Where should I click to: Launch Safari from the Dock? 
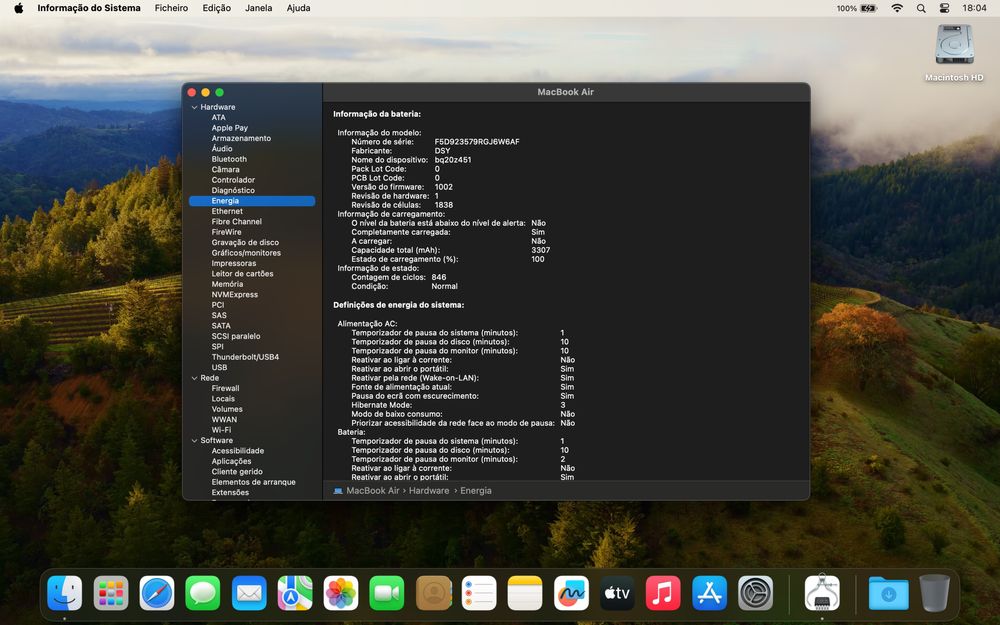coord(157,593)
